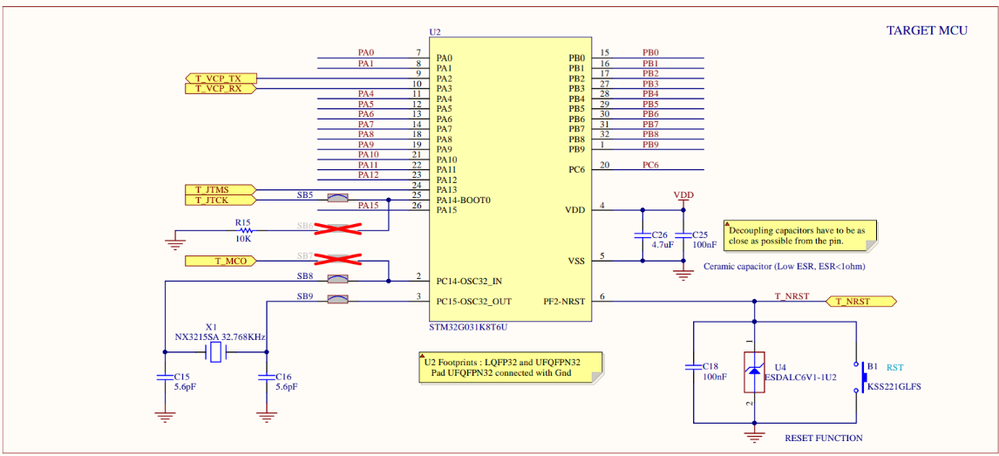Click the RST label next to B1
Screen dimensions: 999x456
coord(895,367)
